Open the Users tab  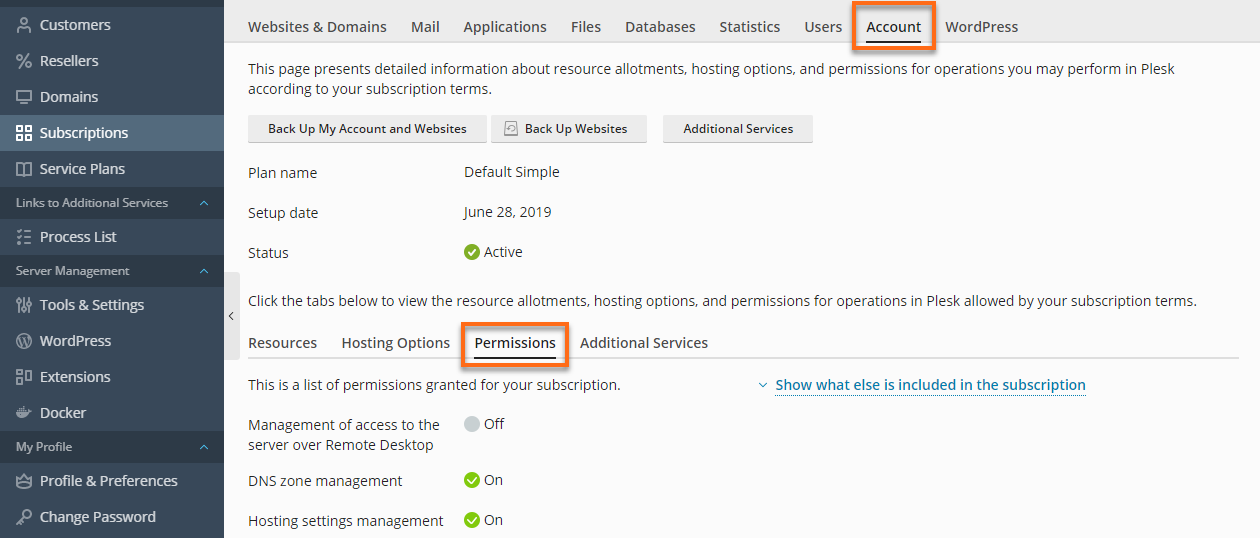823,27
